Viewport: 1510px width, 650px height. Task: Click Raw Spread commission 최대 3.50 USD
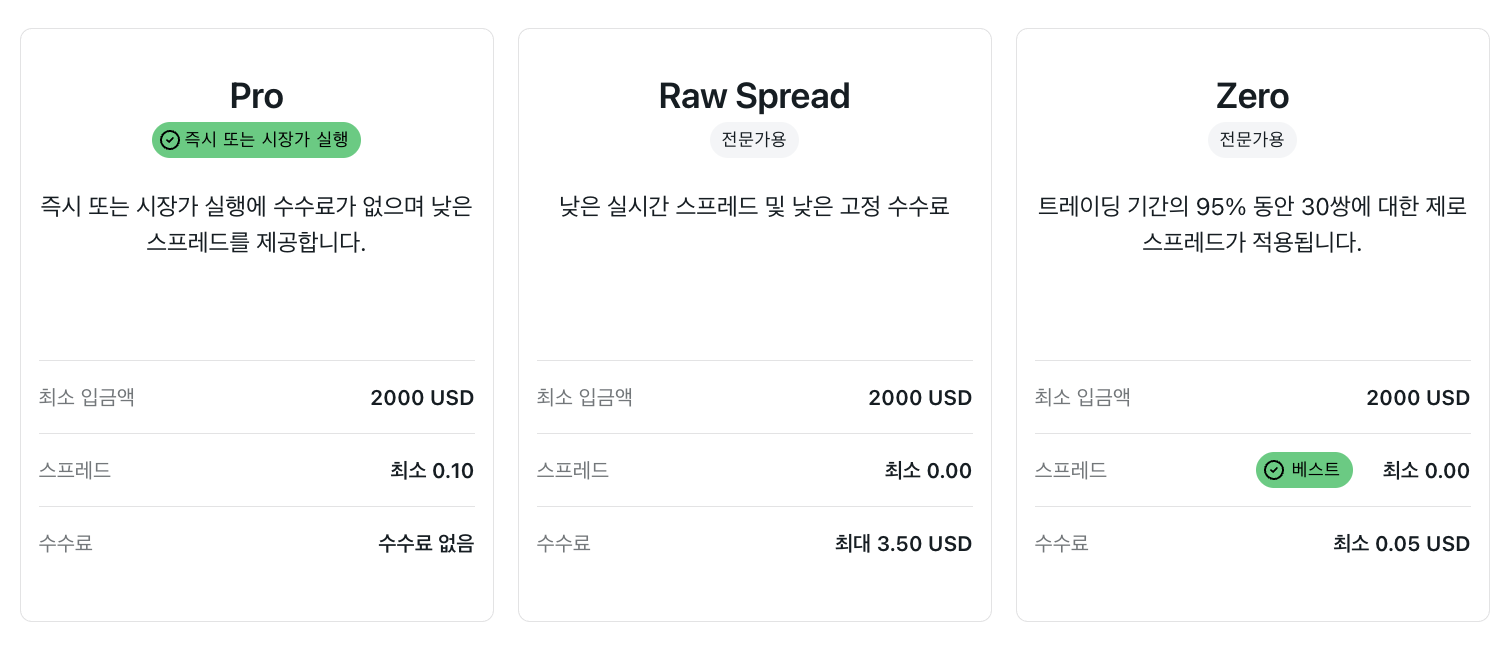904,544
